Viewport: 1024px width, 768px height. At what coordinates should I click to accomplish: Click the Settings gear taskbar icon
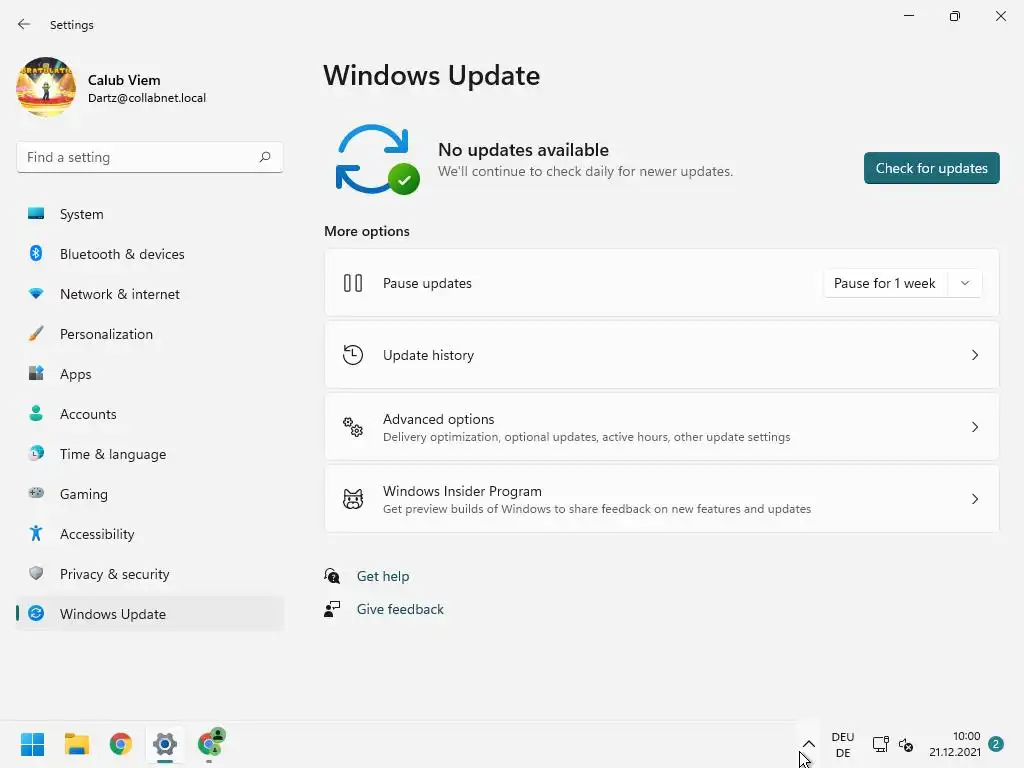click(x=165, y=744)
